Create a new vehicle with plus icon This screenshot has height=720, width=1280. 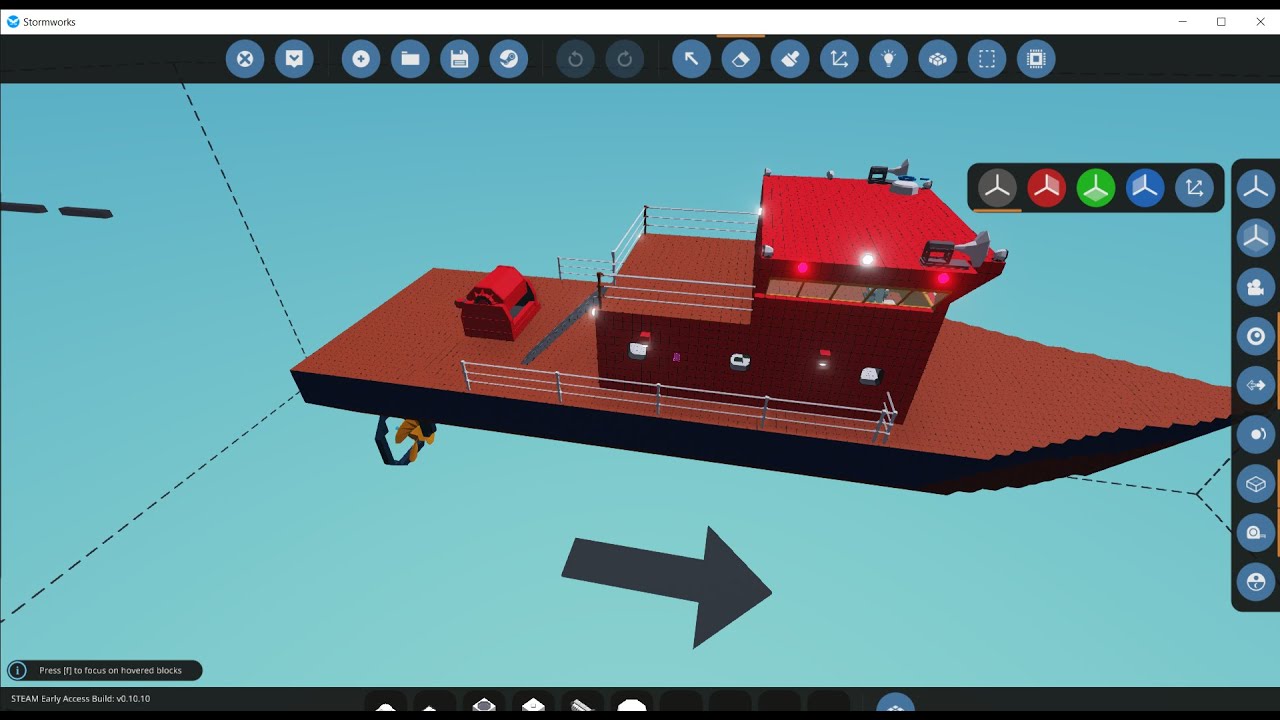[x=361, y=59]
